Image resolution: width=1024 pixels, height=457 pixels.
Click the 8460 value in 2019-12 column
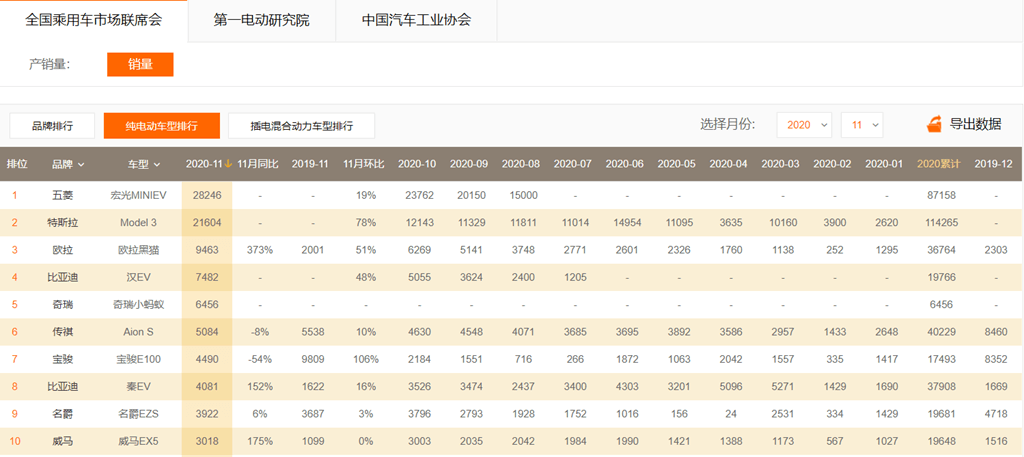pyautogui.click(x=996, y=332)
